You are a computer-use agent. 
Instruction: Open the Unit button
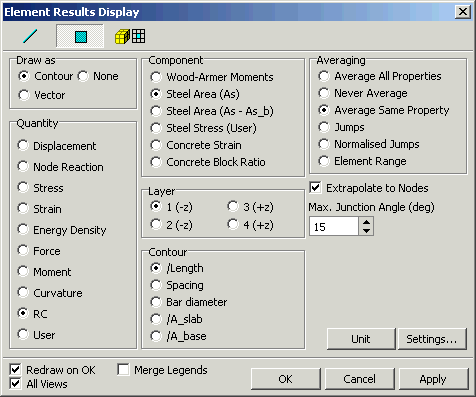click(x=361, y=339)
